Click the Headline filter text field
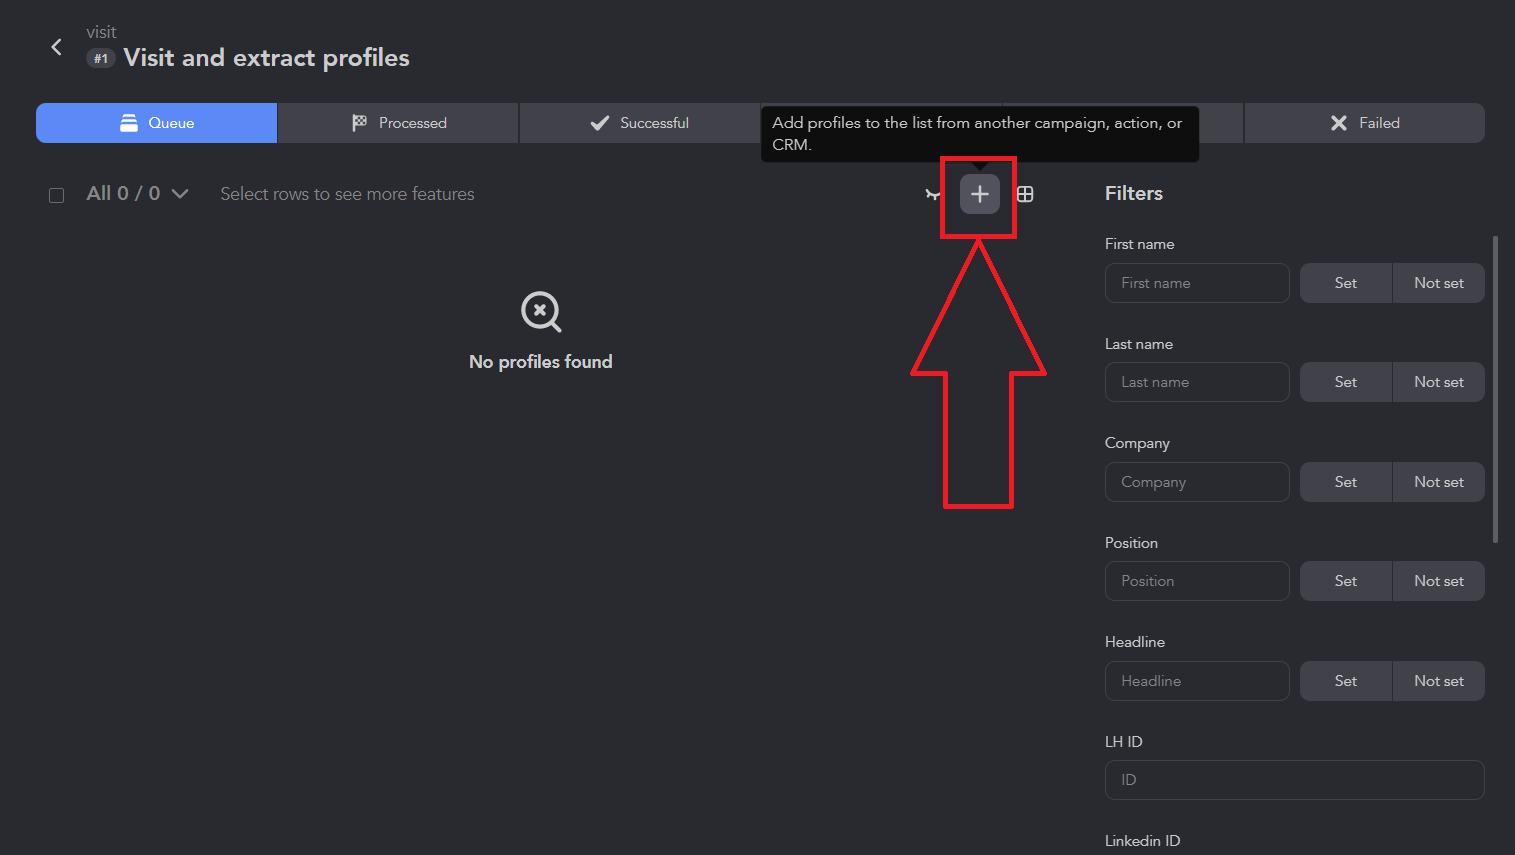Viewport: 1515px width, 855px height. click(x=1197, y=681)
